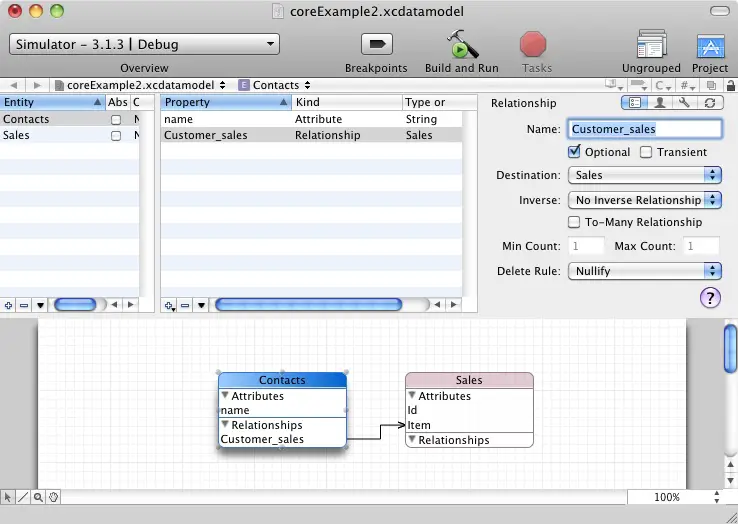The image size is (738, 524).
Task: Enable To-Many Relationship checkbox
Action: 574,222
